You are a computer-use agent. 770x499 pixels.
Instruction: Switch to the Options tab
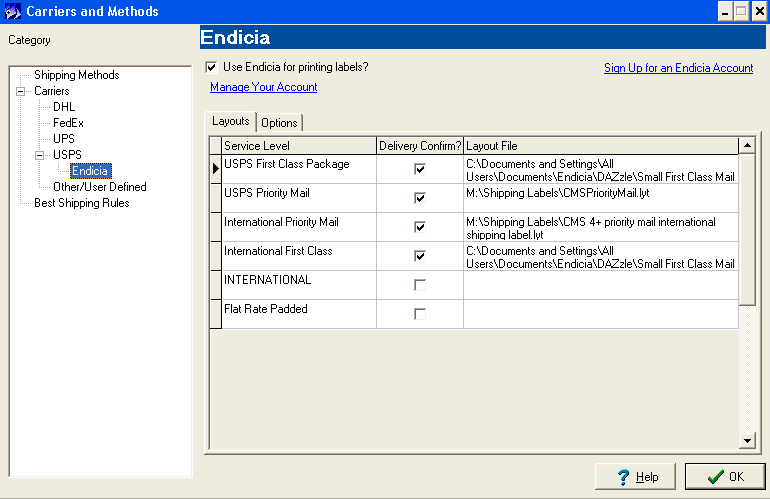click(279, 123)
